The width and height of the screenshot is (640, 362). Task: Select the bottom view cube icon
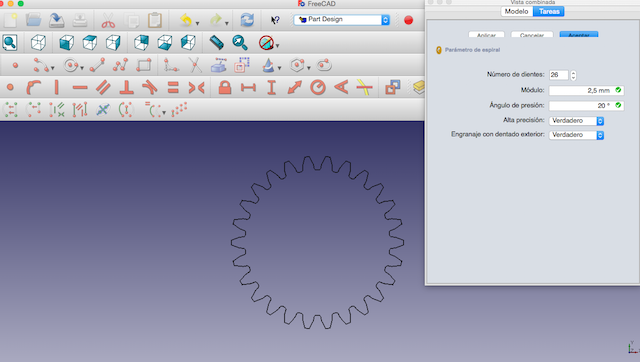(164, 42)
